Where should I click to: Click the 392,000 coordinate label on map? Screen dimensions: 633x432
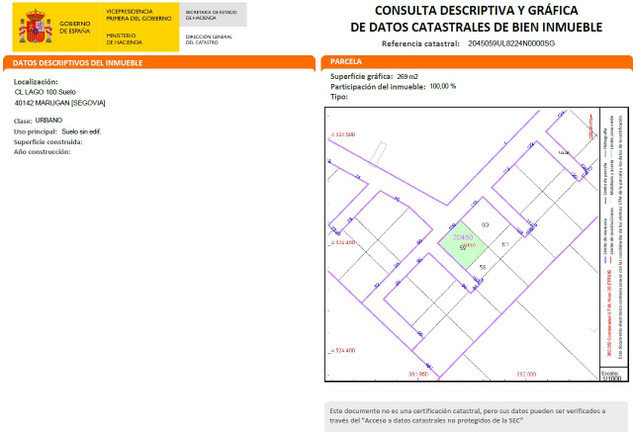[526, 374]
